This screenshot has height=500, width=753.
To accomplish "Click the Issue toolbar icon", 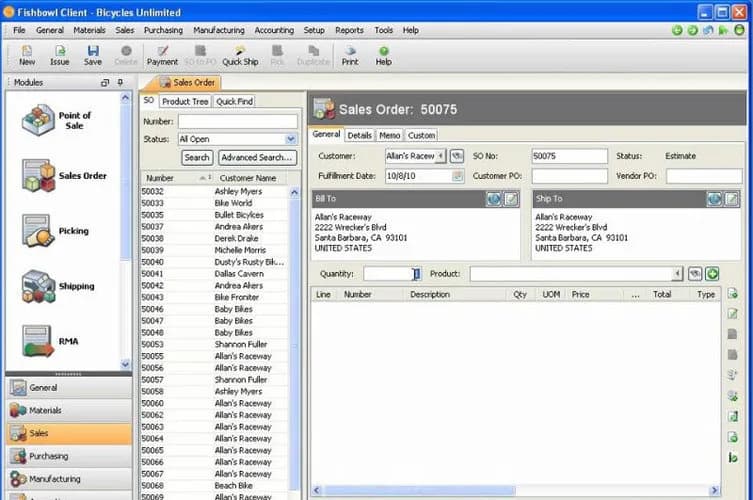I will pos(60,55).
